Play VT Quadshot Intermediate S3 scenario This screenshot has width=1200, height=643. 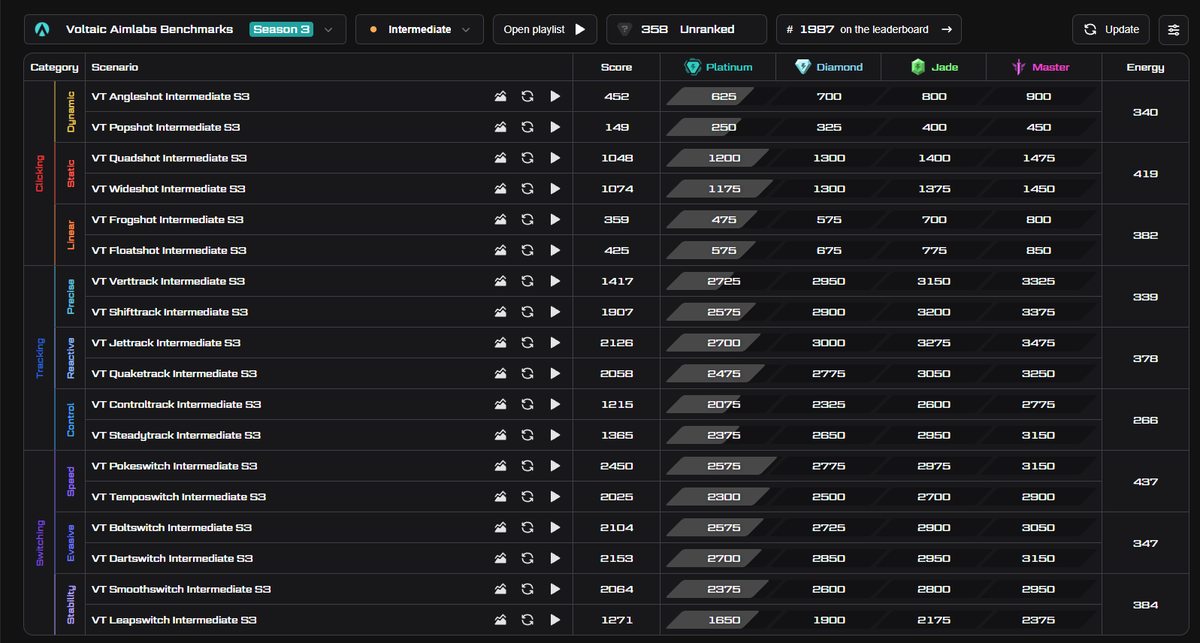[555, 158]
